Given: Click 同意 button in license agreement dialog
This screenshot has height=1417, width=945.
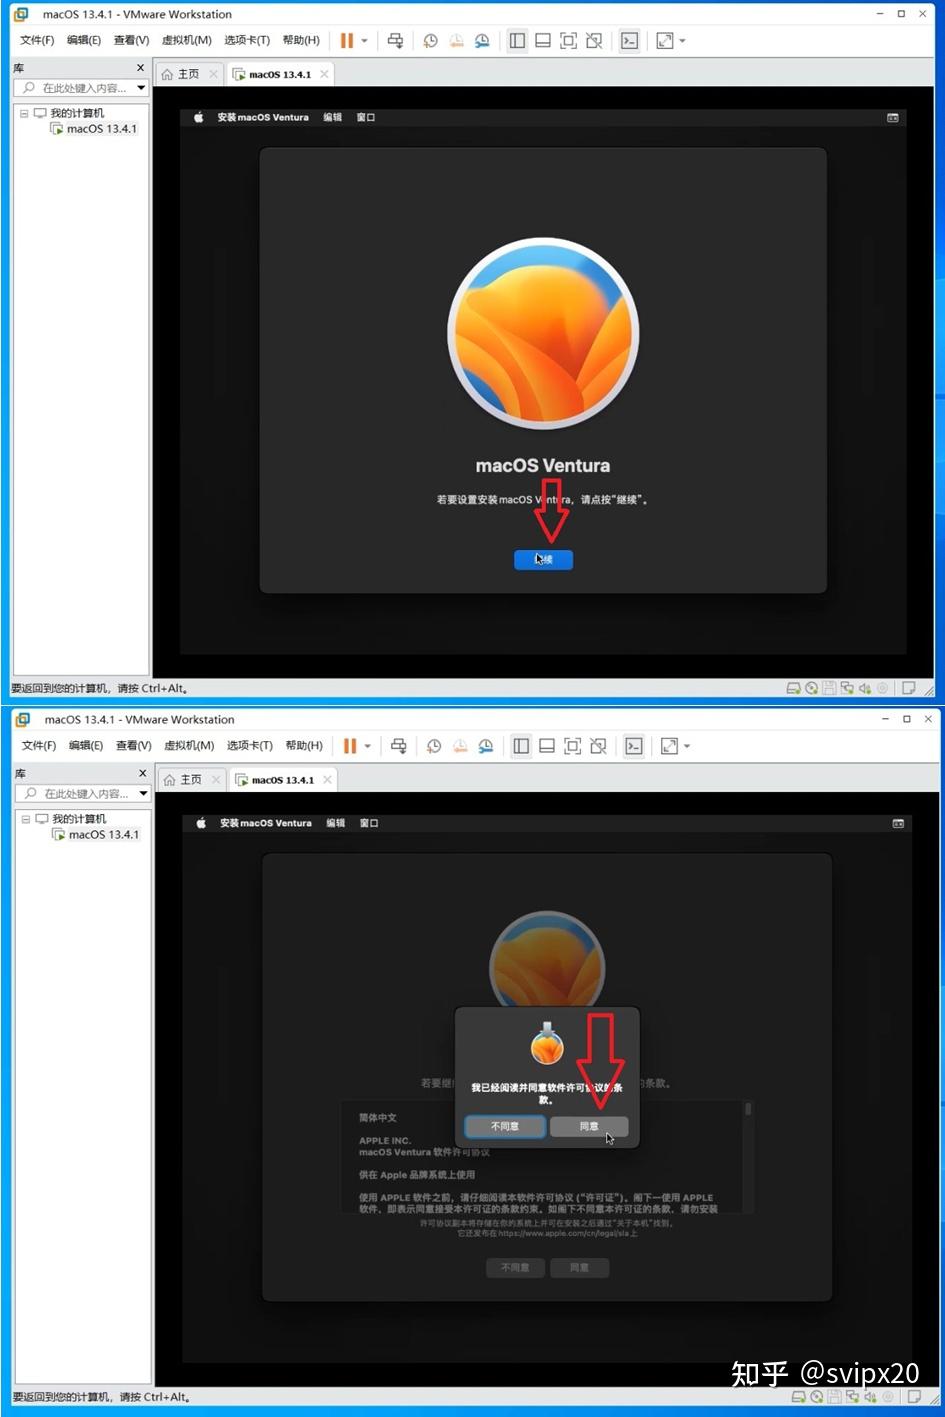Looking at the screenshot, I should (x=589, y=1127).
